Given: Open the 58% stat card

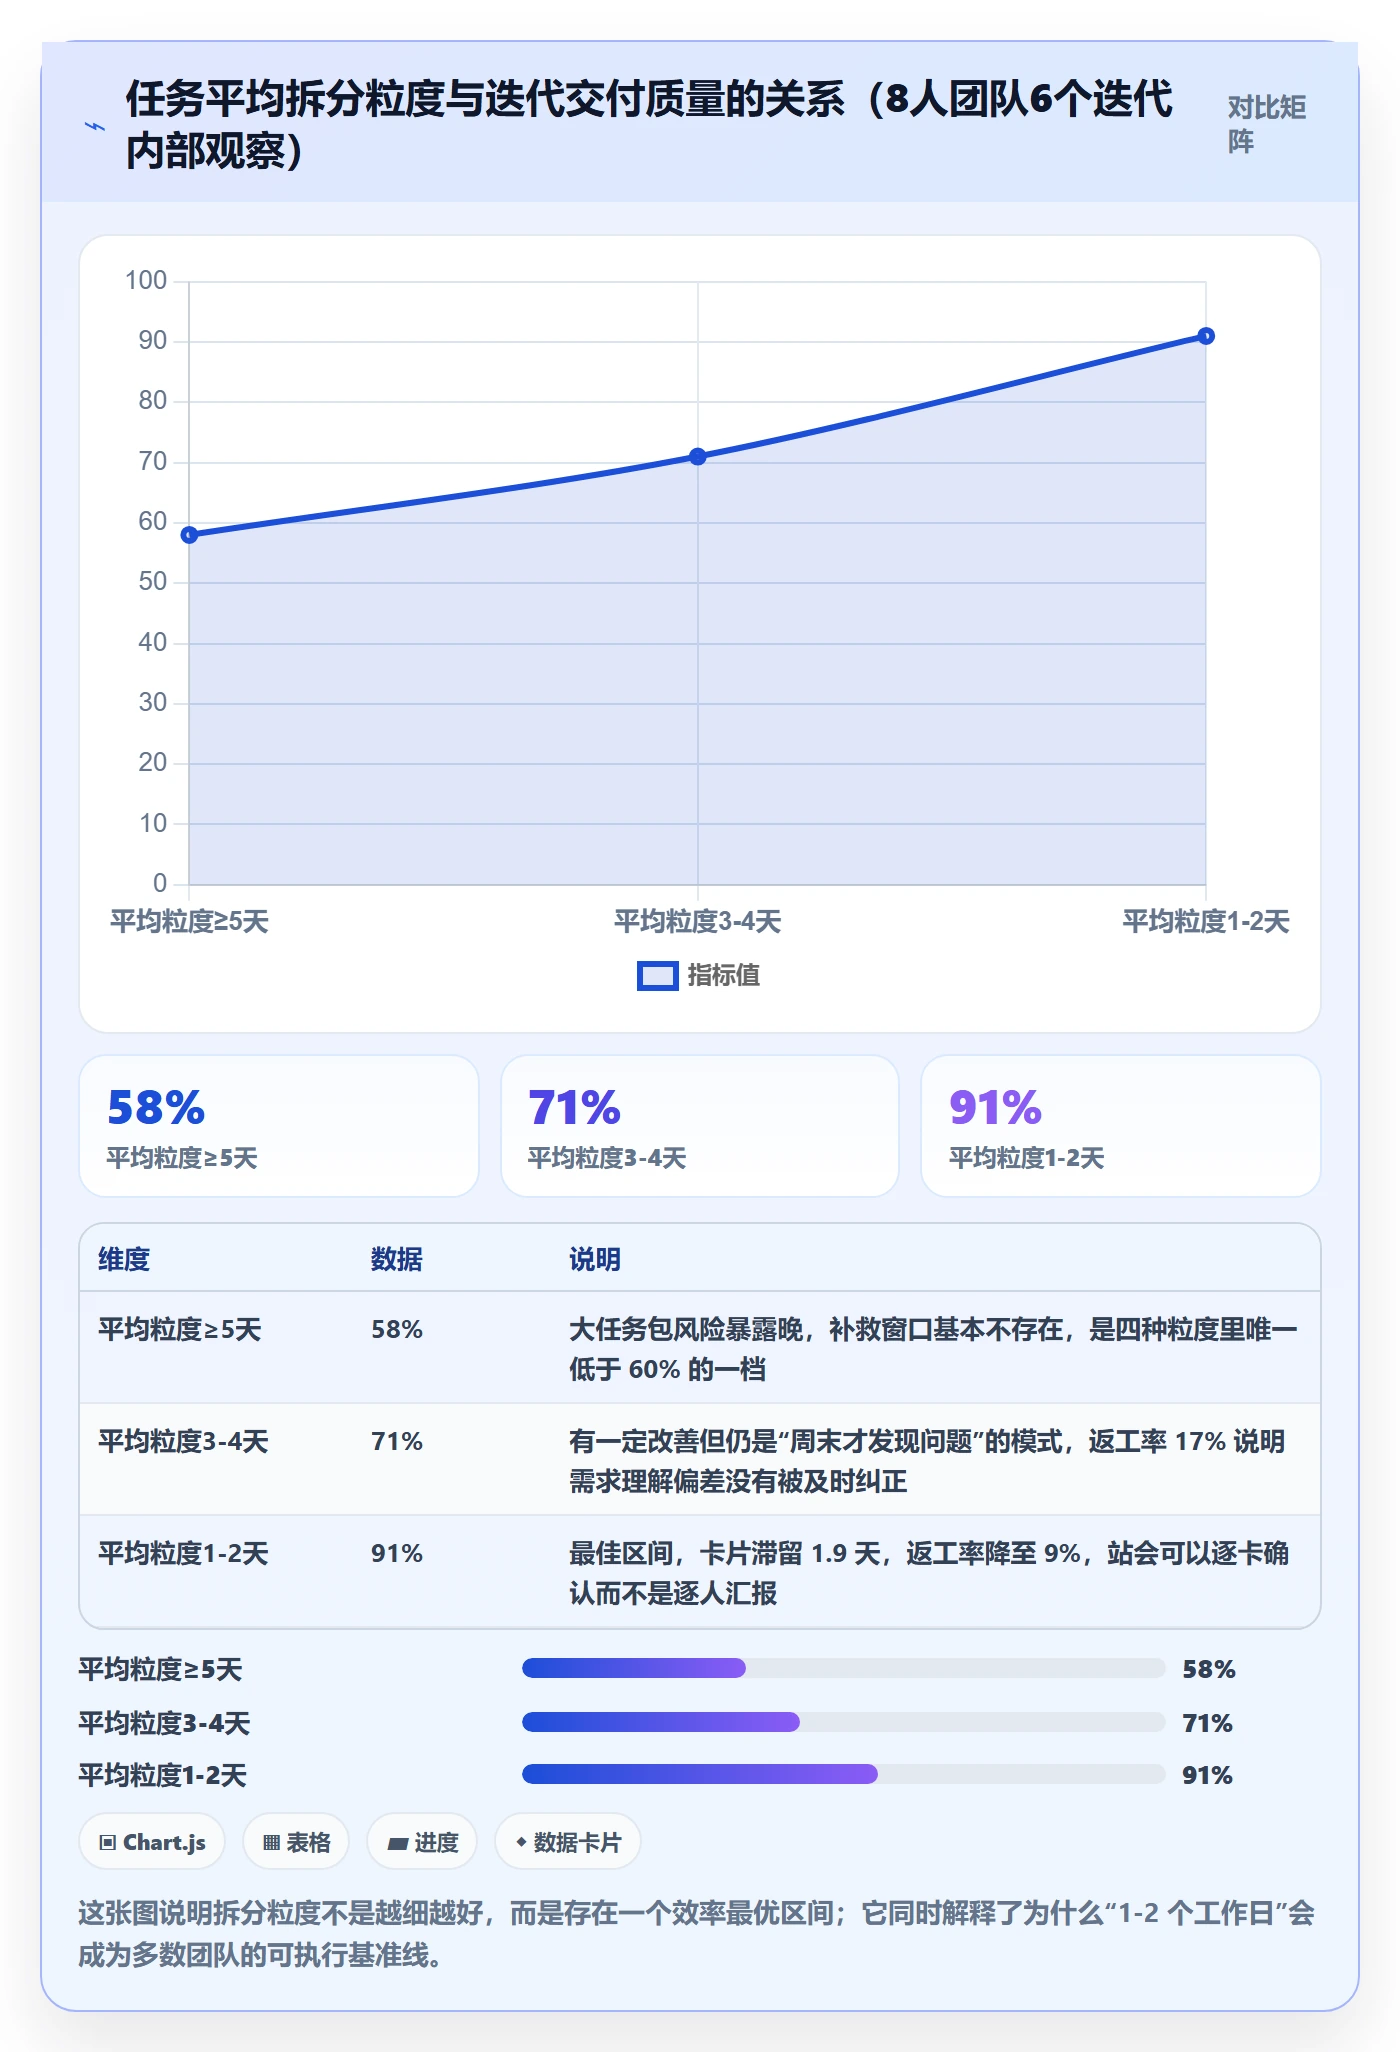Looking at the screenshot, I should [279, 1126].
